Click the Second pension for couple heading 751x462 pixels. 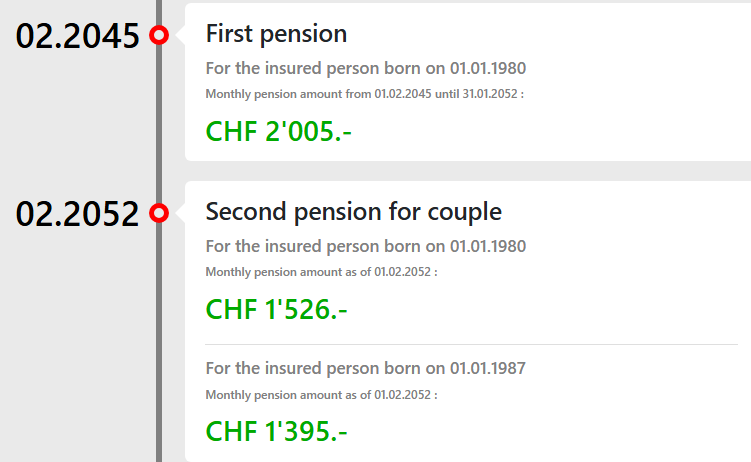tap(353, 212)
